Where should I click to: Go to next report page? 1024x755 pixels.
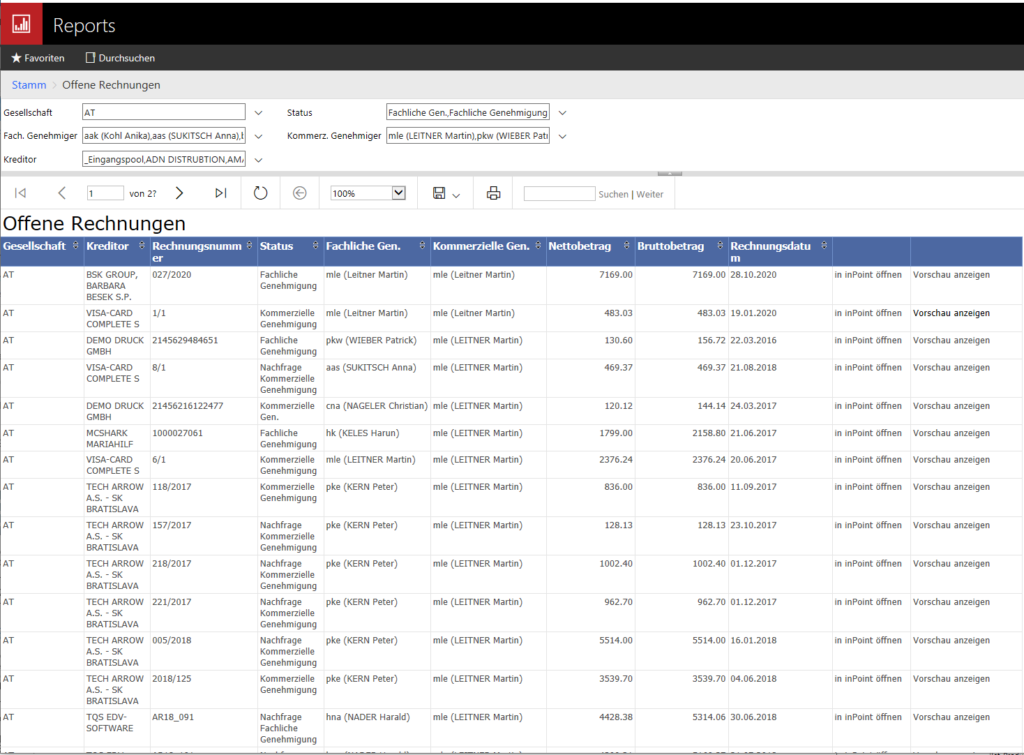180,193
